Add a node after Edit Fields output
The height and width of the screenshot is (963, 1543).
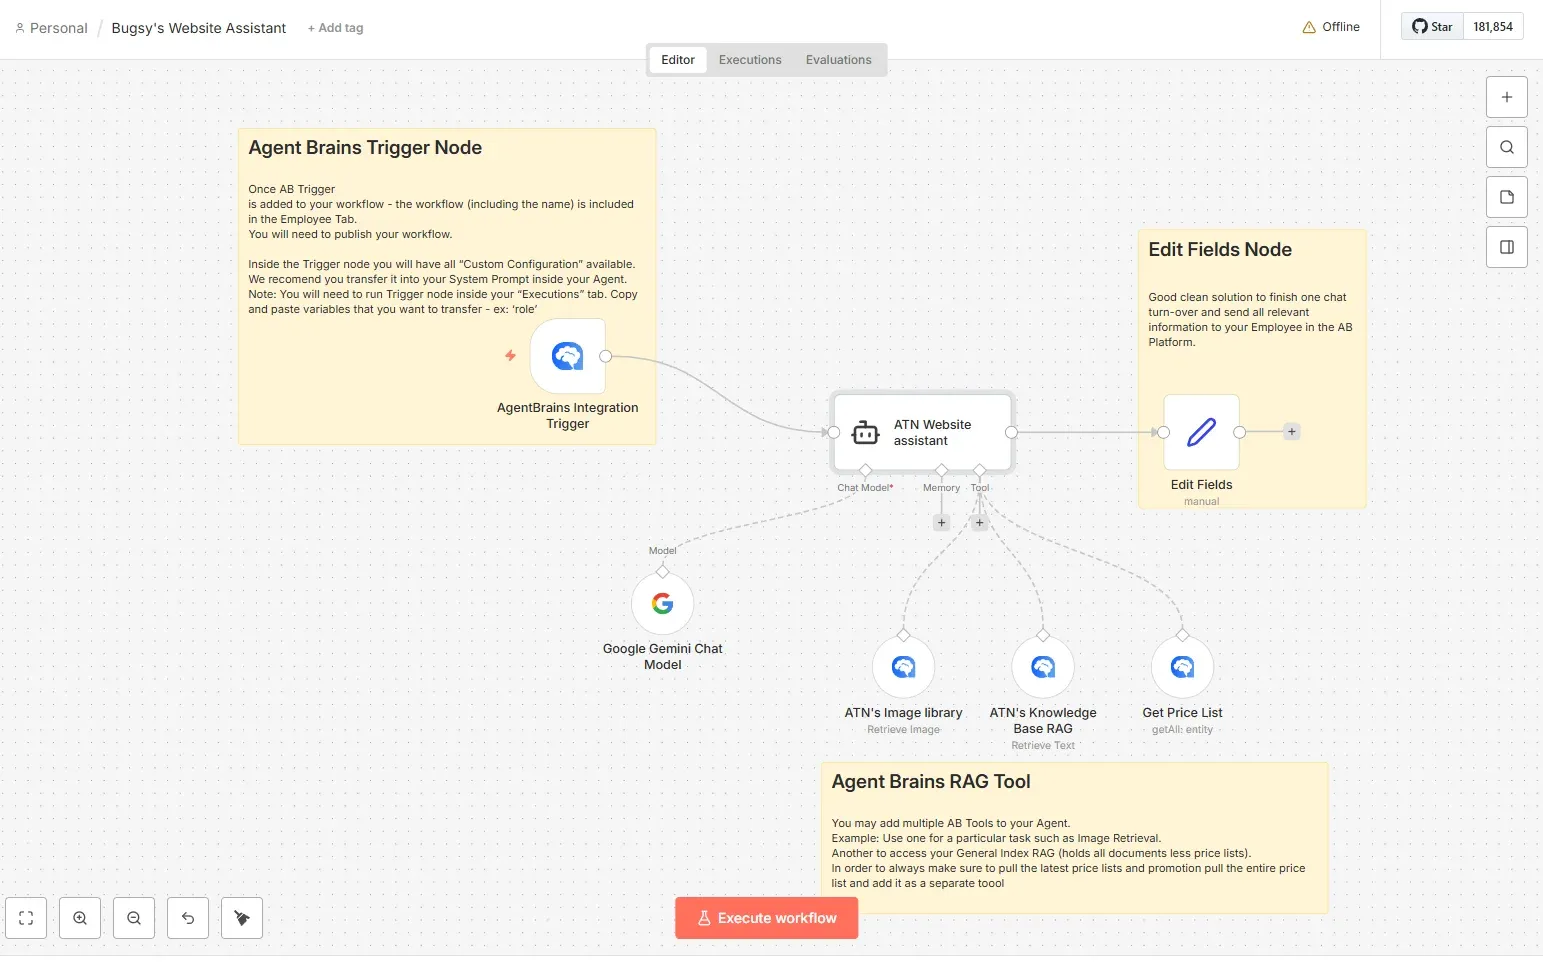click(1292, 432)
